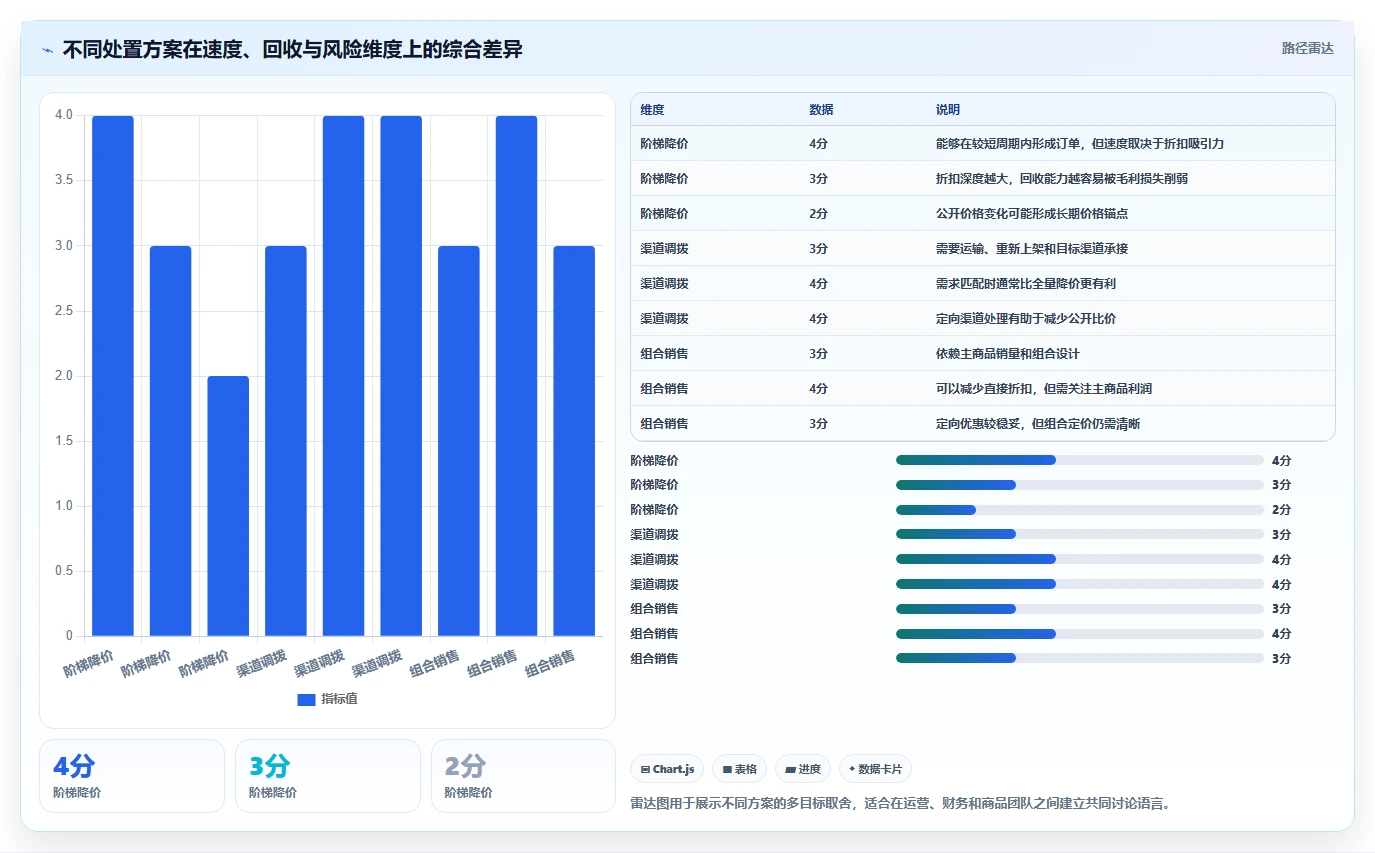Click the text 折扣深度越大，回收能力越容易被毛利损失削弱
Viewport: 1375px width, 853px height.
[1062, 179]
